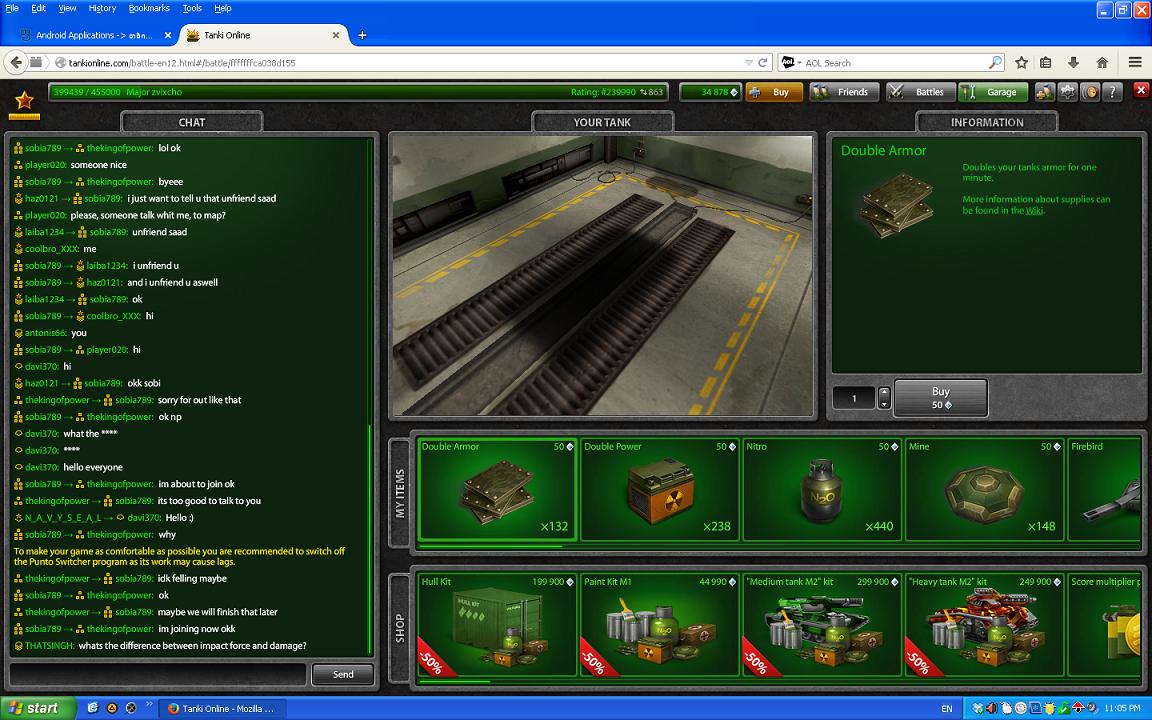This screenshot has width=1152, height=720.
Task: Select the Double Power supply card
Action: click(659, 489)
